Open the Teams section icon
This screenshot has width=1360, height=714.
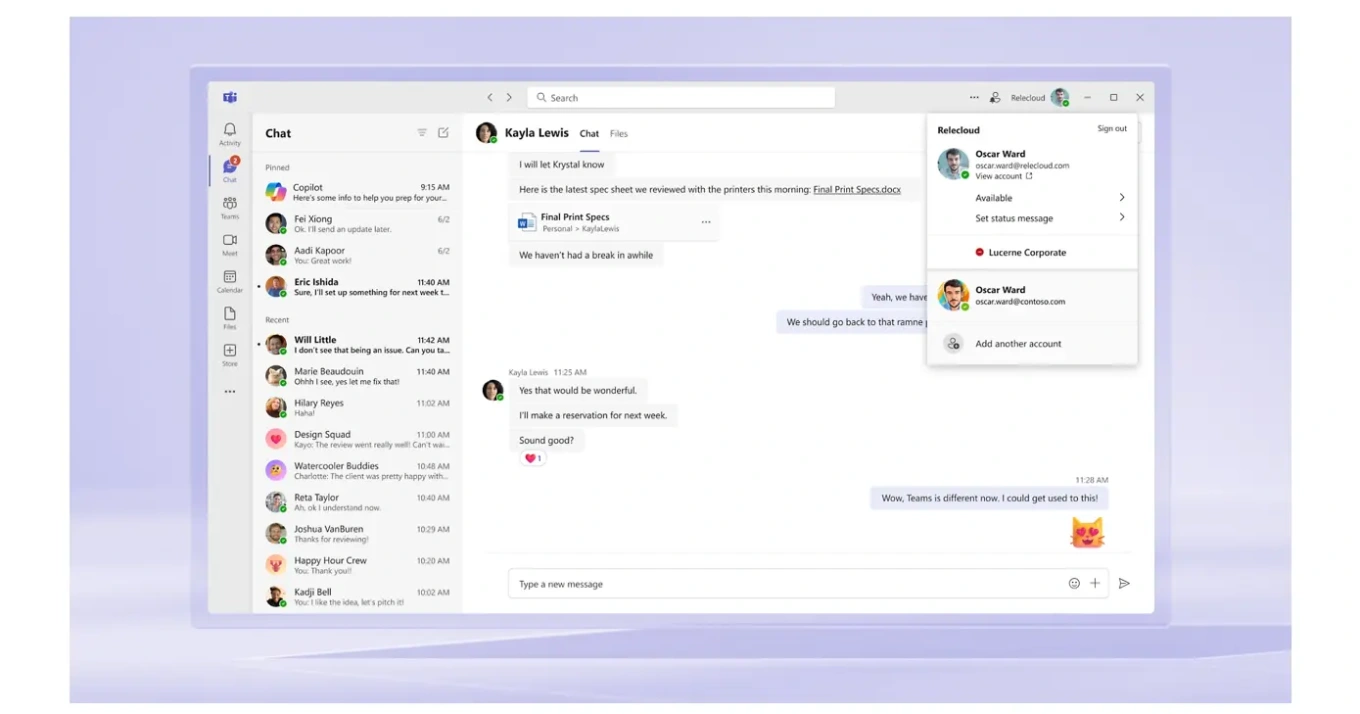(230, 207)
